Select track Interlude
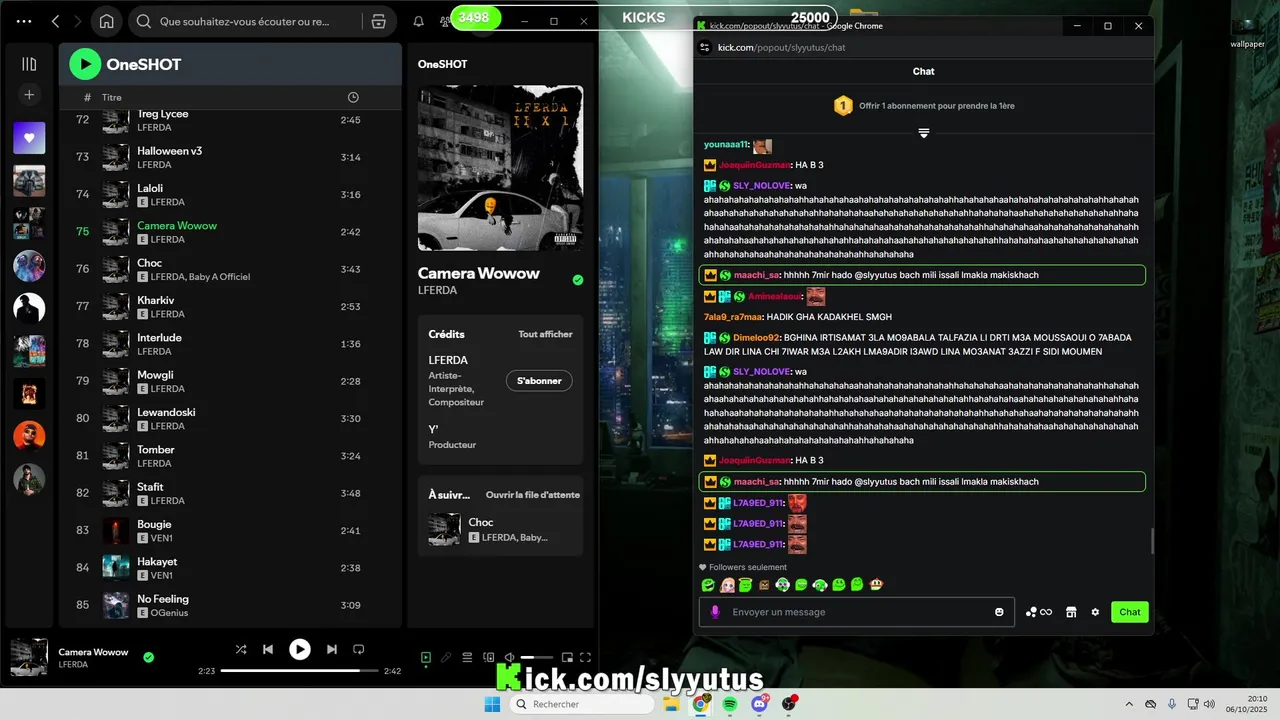Viewport: 1280px width, 720px height. (230, 344)
